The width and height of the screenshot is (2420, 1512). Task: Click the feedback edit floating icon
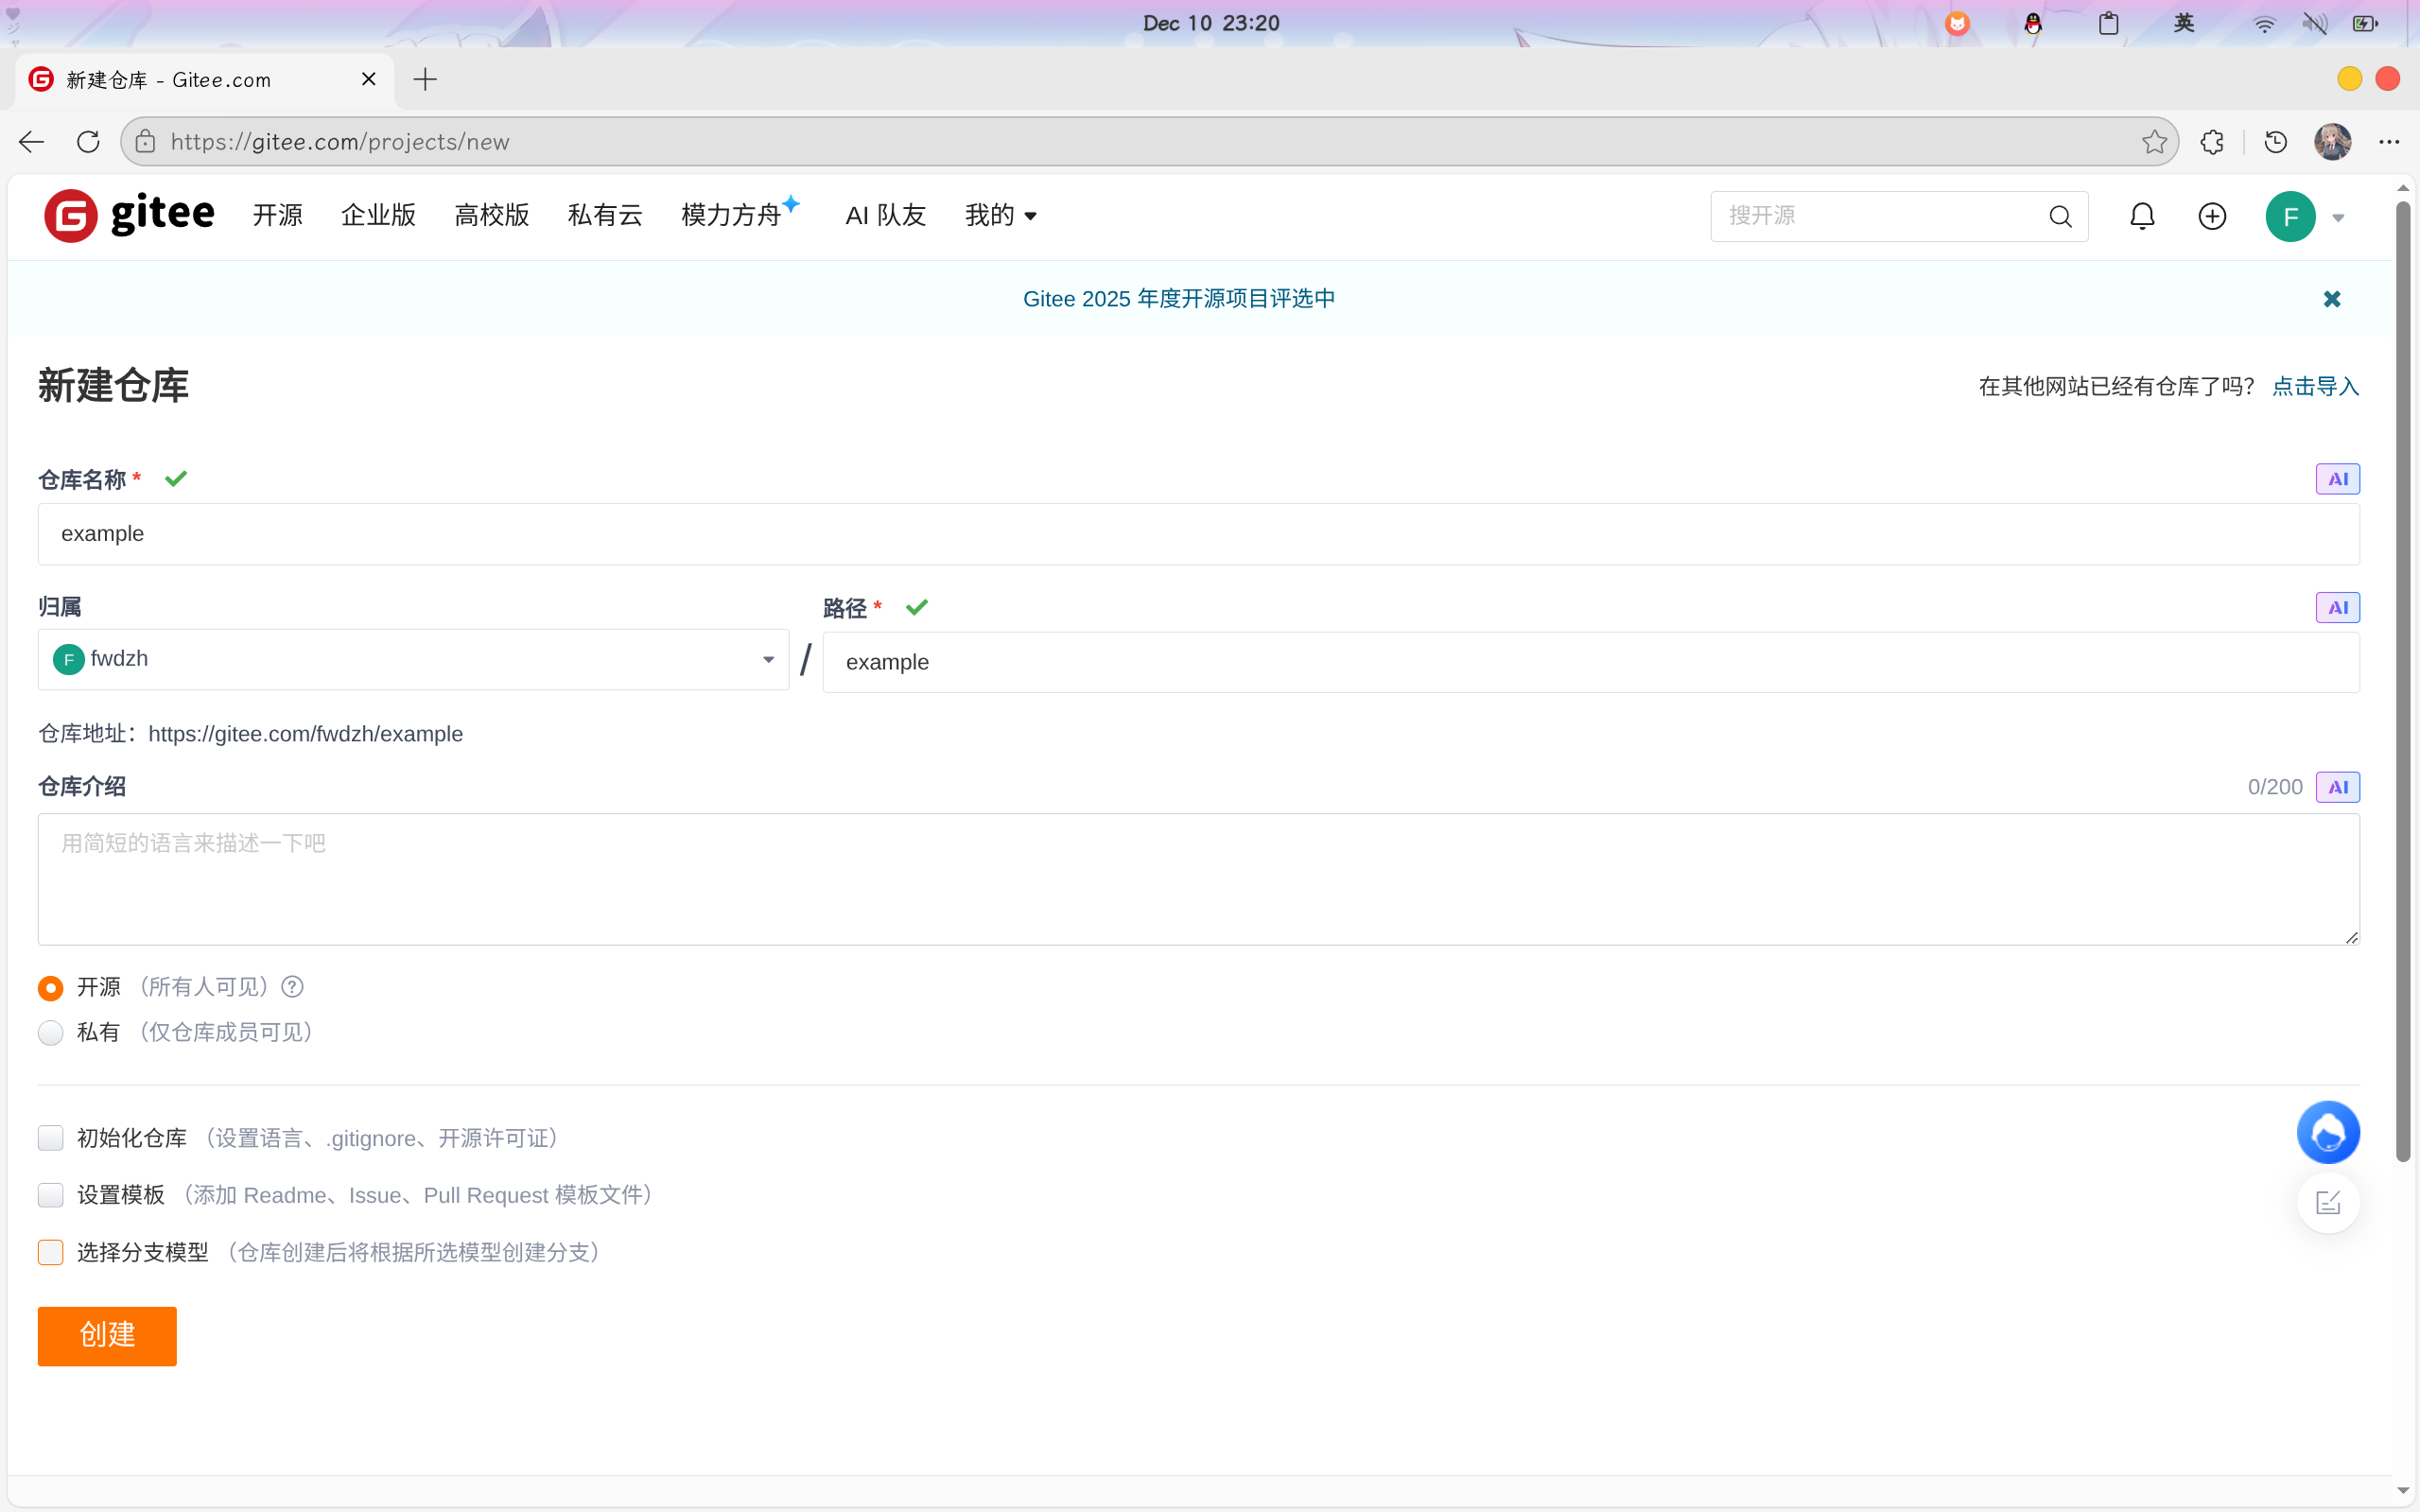pyautogui.click(x=2328, y=1202)
